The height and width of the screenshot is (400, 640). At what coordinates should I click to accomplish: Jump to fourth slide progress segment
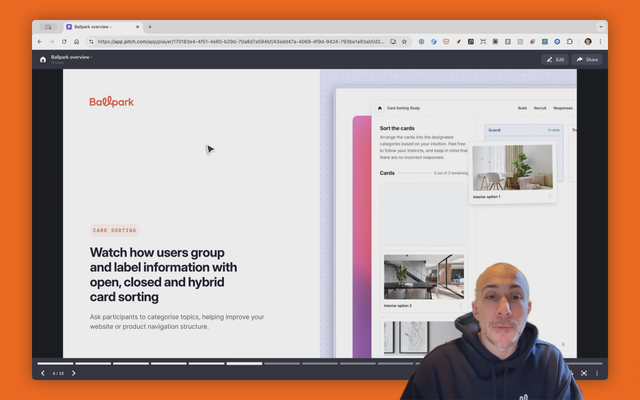click(169, 363)
